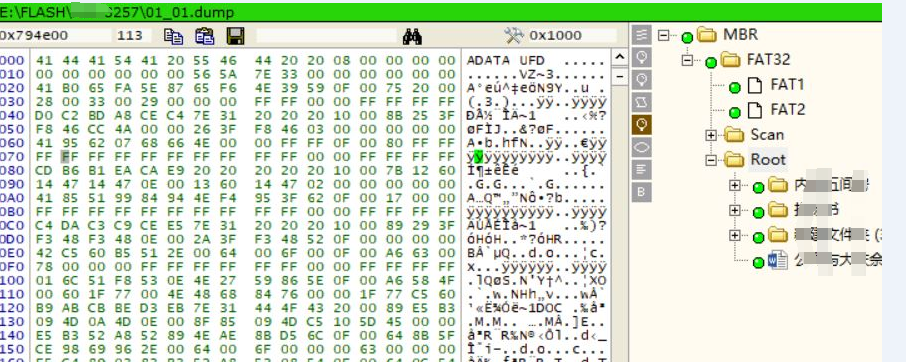Click the binoculars search icon
This screenshot has width=906, height=362.
pos(412,36)
